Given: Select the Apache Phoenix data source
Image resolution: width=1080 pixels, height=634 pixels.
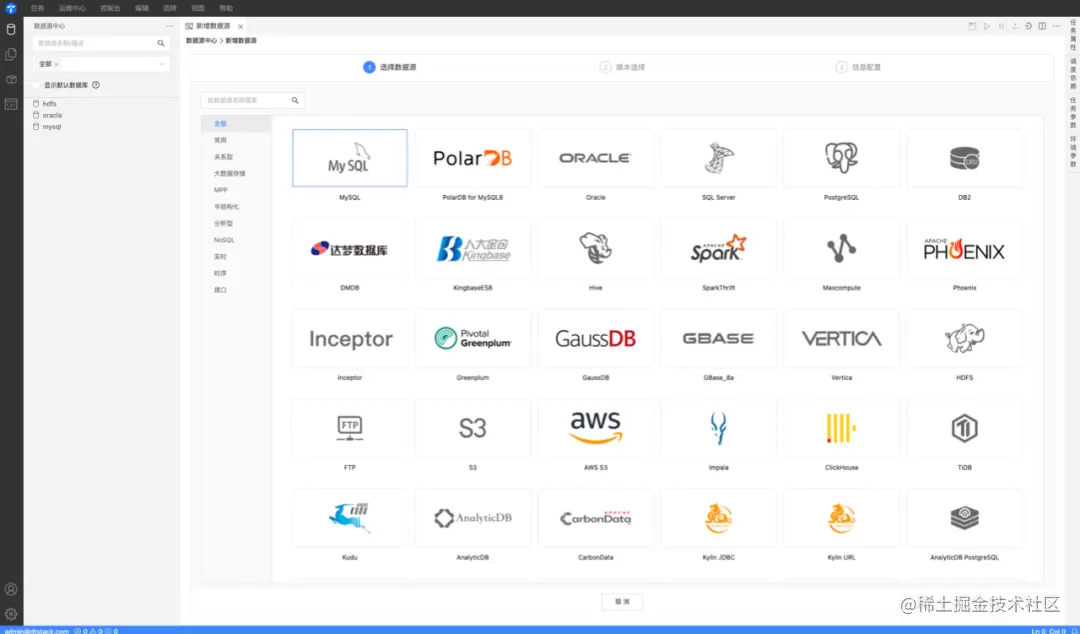Looking at the screenshot, I should click(964, 248).
